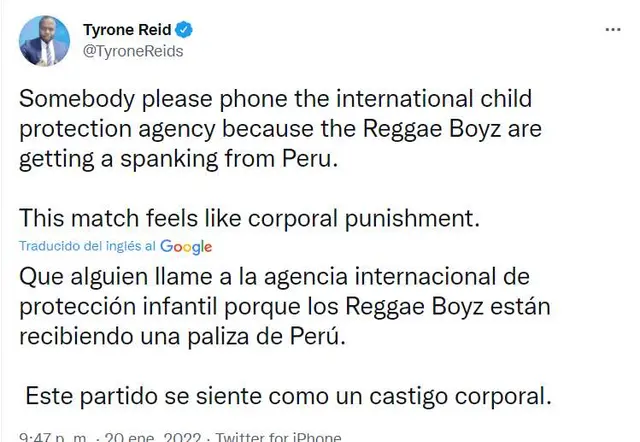This screenshot has width=640, height=442.
Task: Click the Google logo in translation label
Action: pyautogui.click(x=186, y=246)
